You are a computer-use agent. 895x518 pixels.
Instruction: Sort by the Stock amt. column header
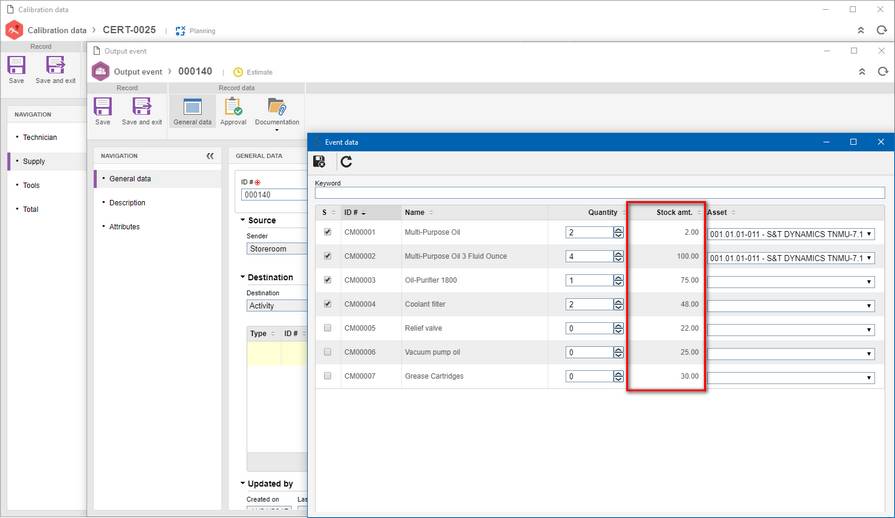666,212
